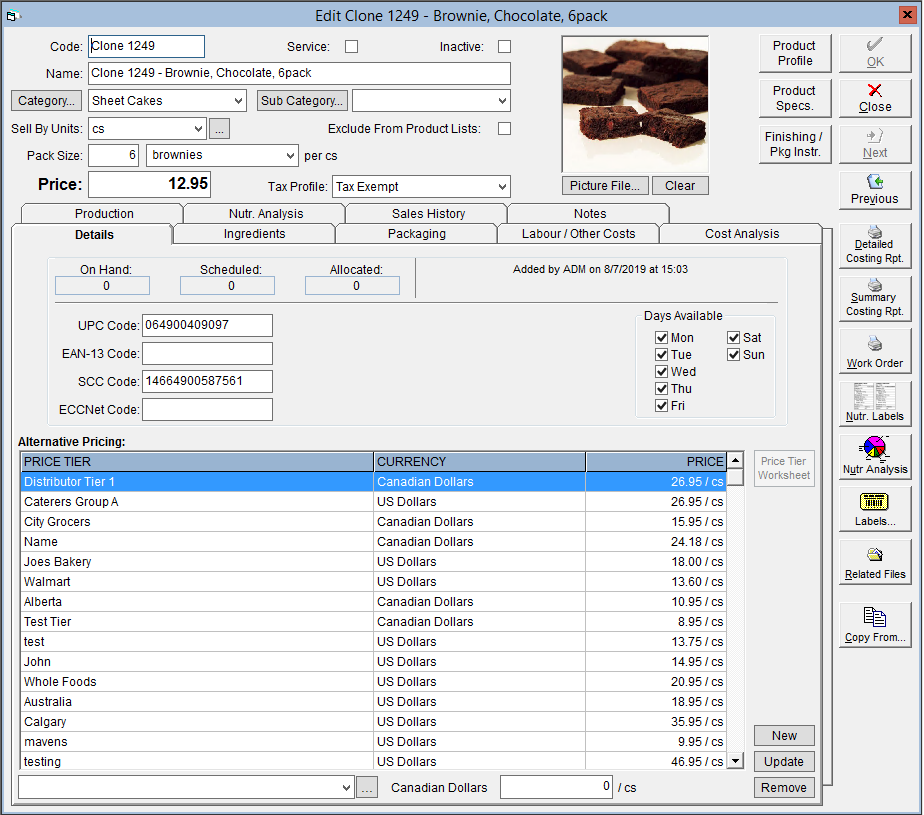Open the Sub Category dropdown
The height and width of the screenshot is (815, 924).
point(502,101)
